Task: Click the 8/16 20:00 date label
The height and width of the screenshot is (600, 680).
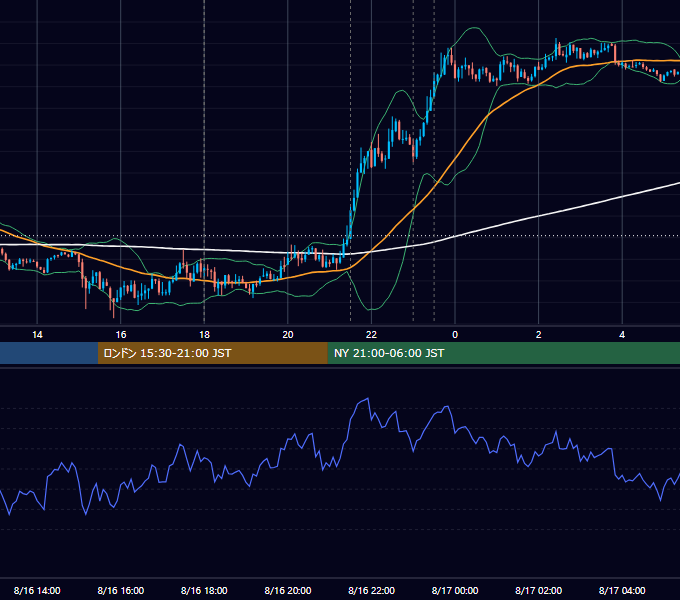Action: click(x=288, y=590)
